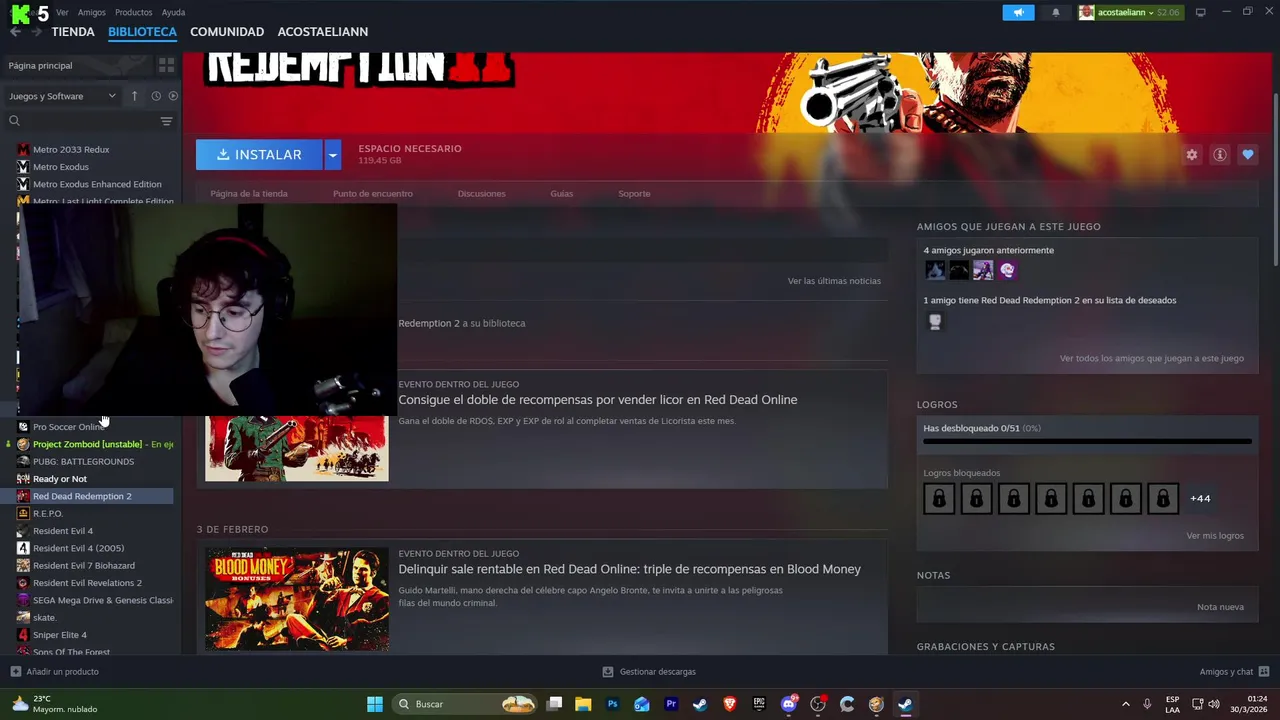Select Metro Exodus Enhanced Edition
The image size is (1280, 720).
click(97, 184)
